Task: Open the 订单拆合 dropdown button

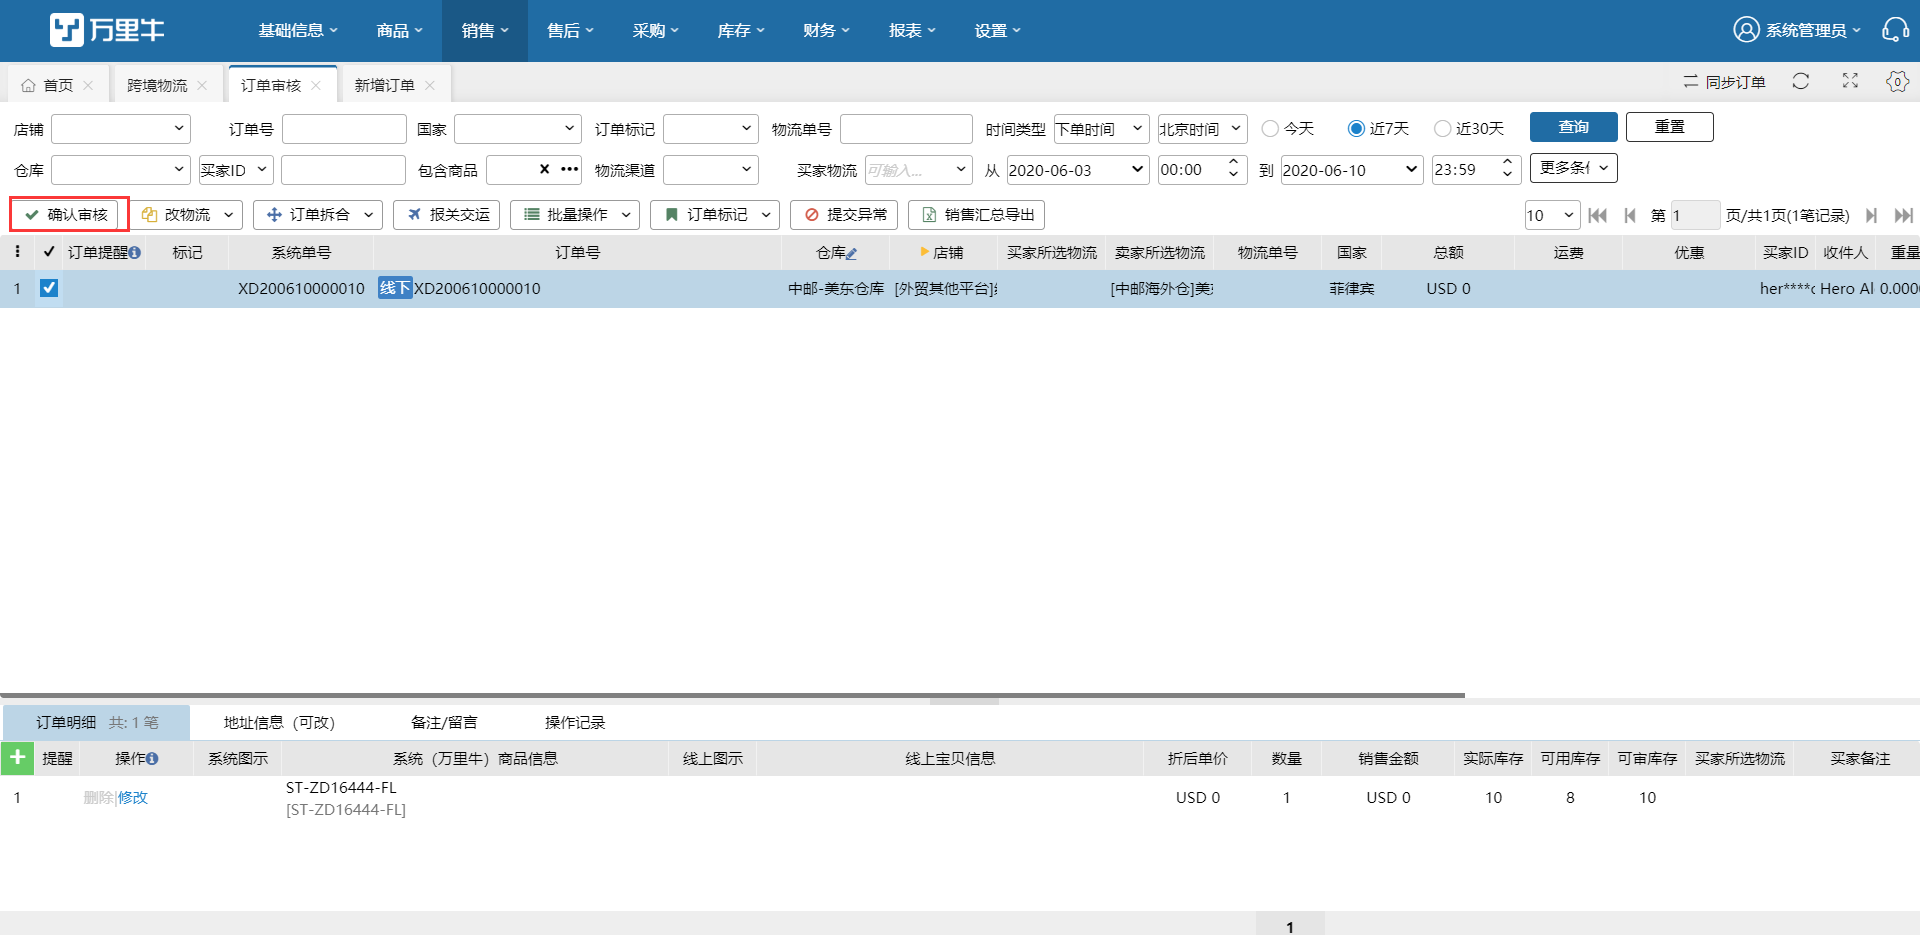Action: point(318,215)
